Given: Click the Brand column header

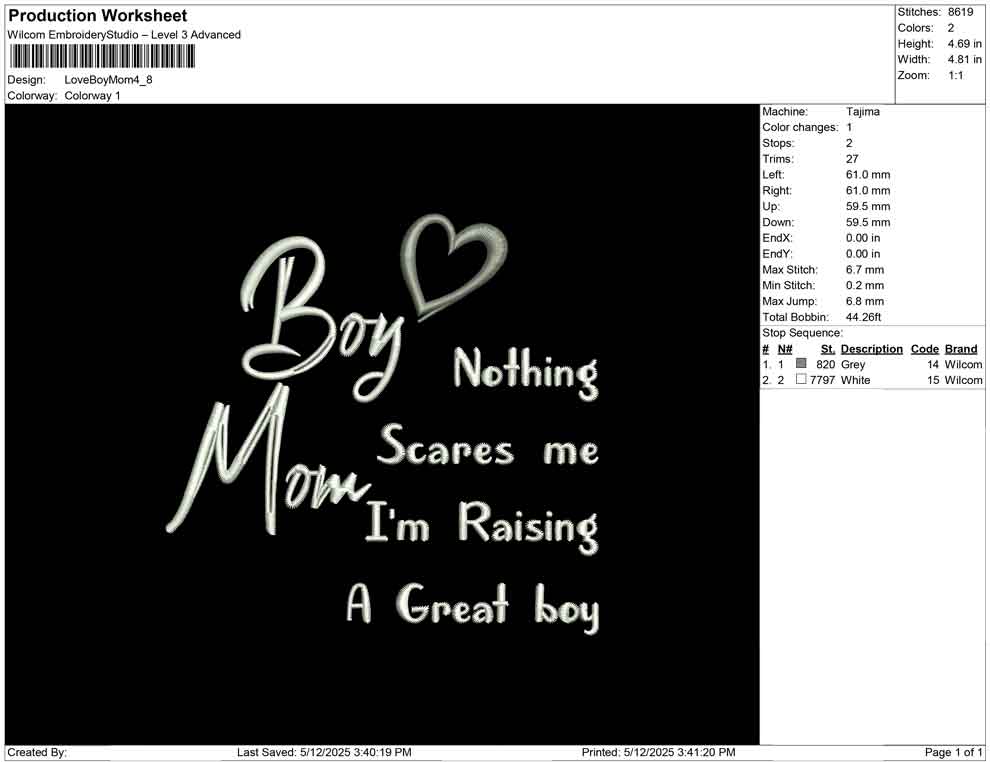Looking at the screenshot, I should click(960, 348).
